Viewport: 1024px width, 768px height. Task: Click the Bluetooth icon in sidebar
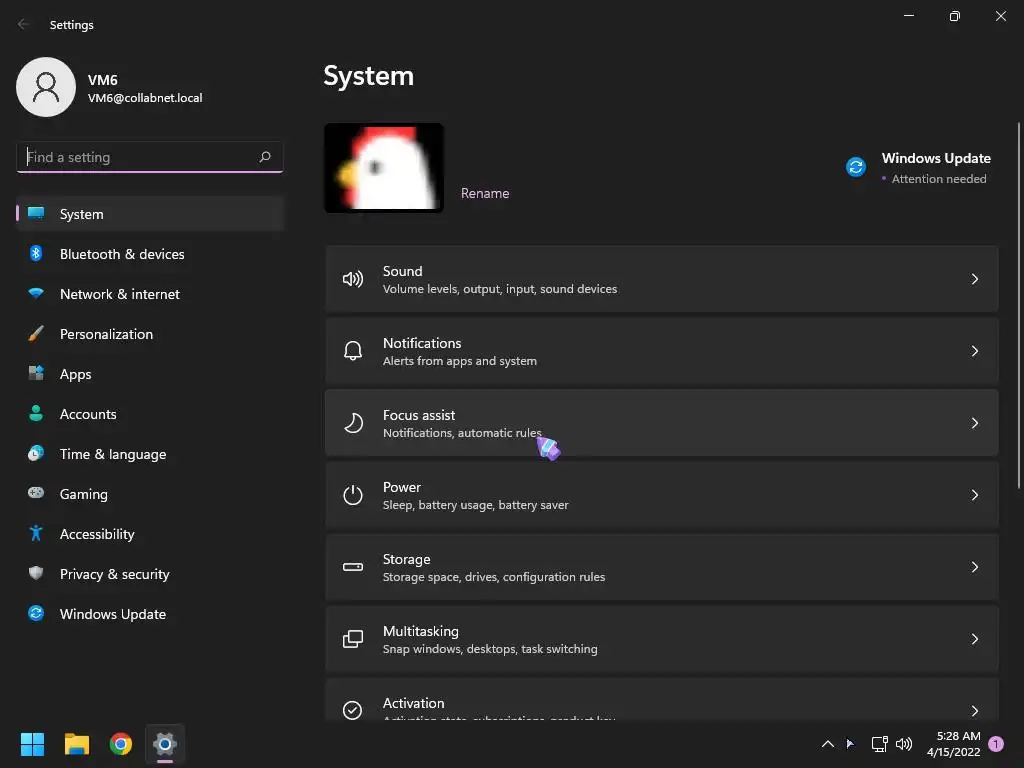point(36,253)
